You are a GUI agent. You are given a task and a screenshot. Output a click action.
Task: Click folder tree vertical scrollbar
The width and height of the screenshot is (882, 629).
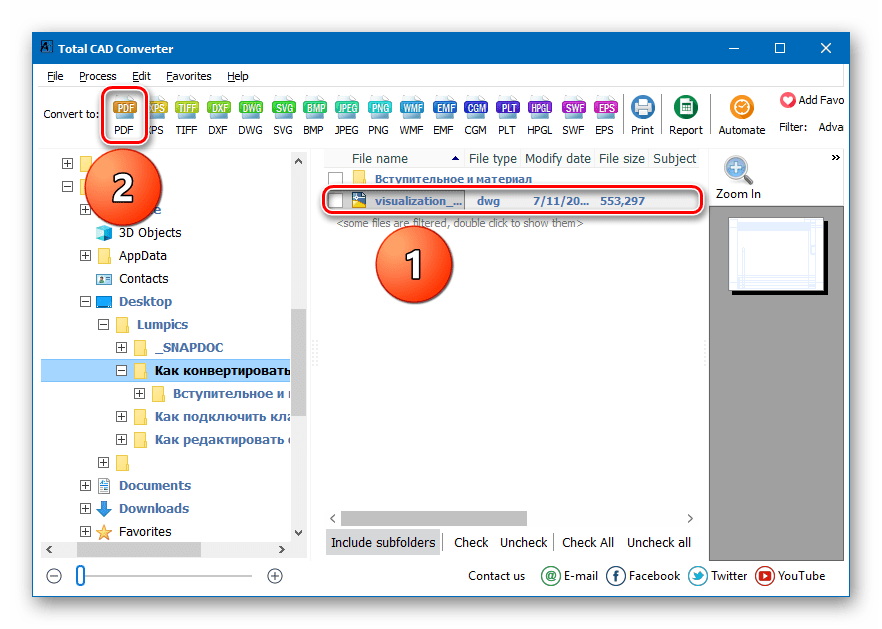pyautogui.click(x=299, y=362)
